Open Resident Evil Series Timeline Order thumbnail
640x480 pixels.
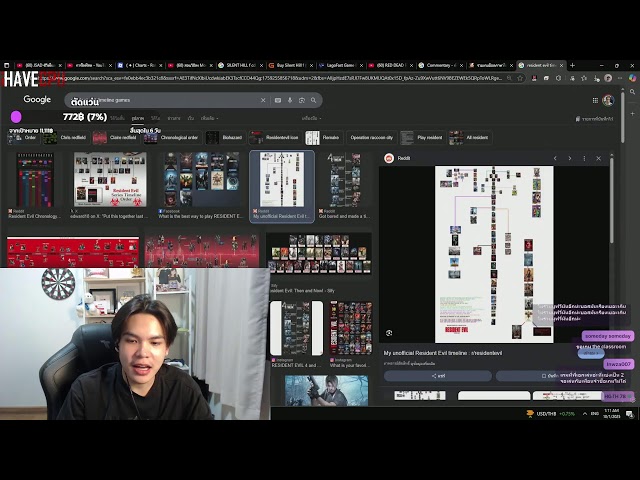pos(110,180)
